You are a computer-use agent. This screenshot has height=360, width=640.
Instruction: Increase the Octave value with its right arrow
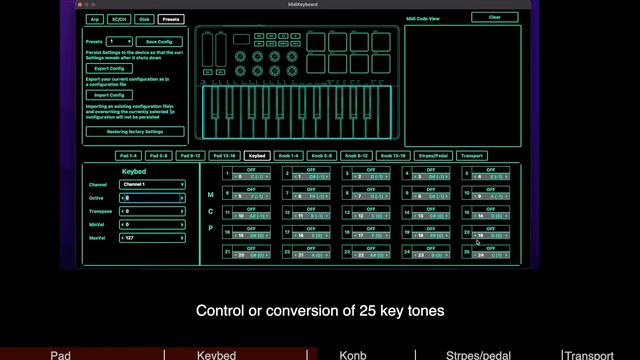pos(182,198)
